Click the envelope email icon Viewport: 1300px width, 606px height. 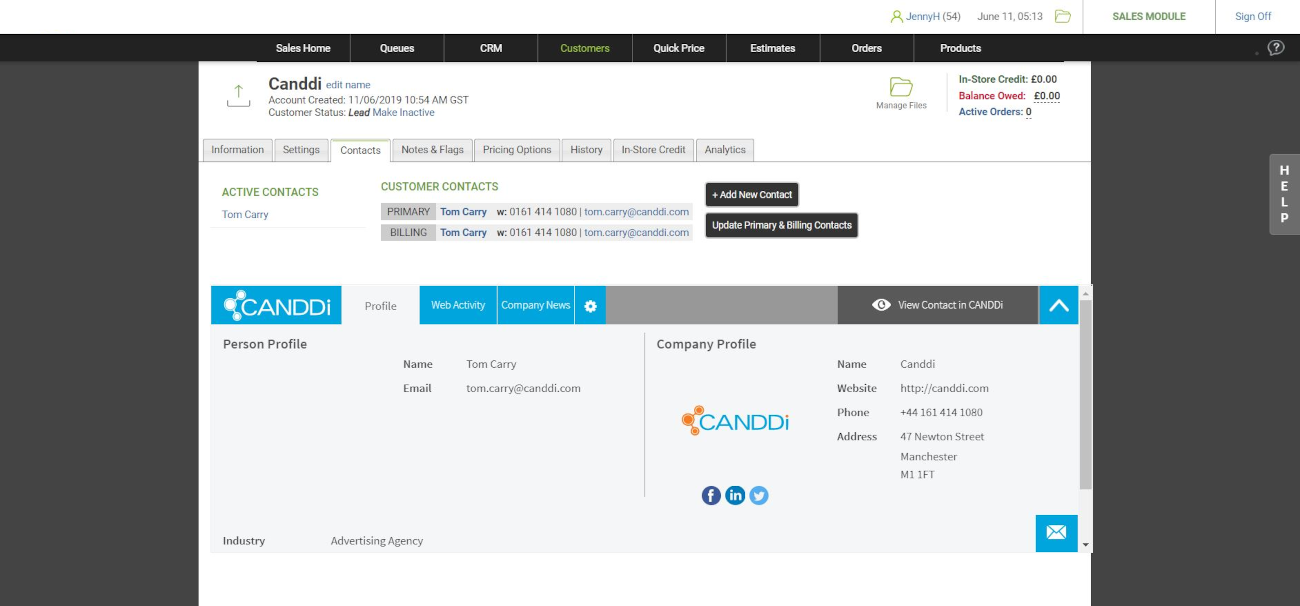(x=1056, y=532)
